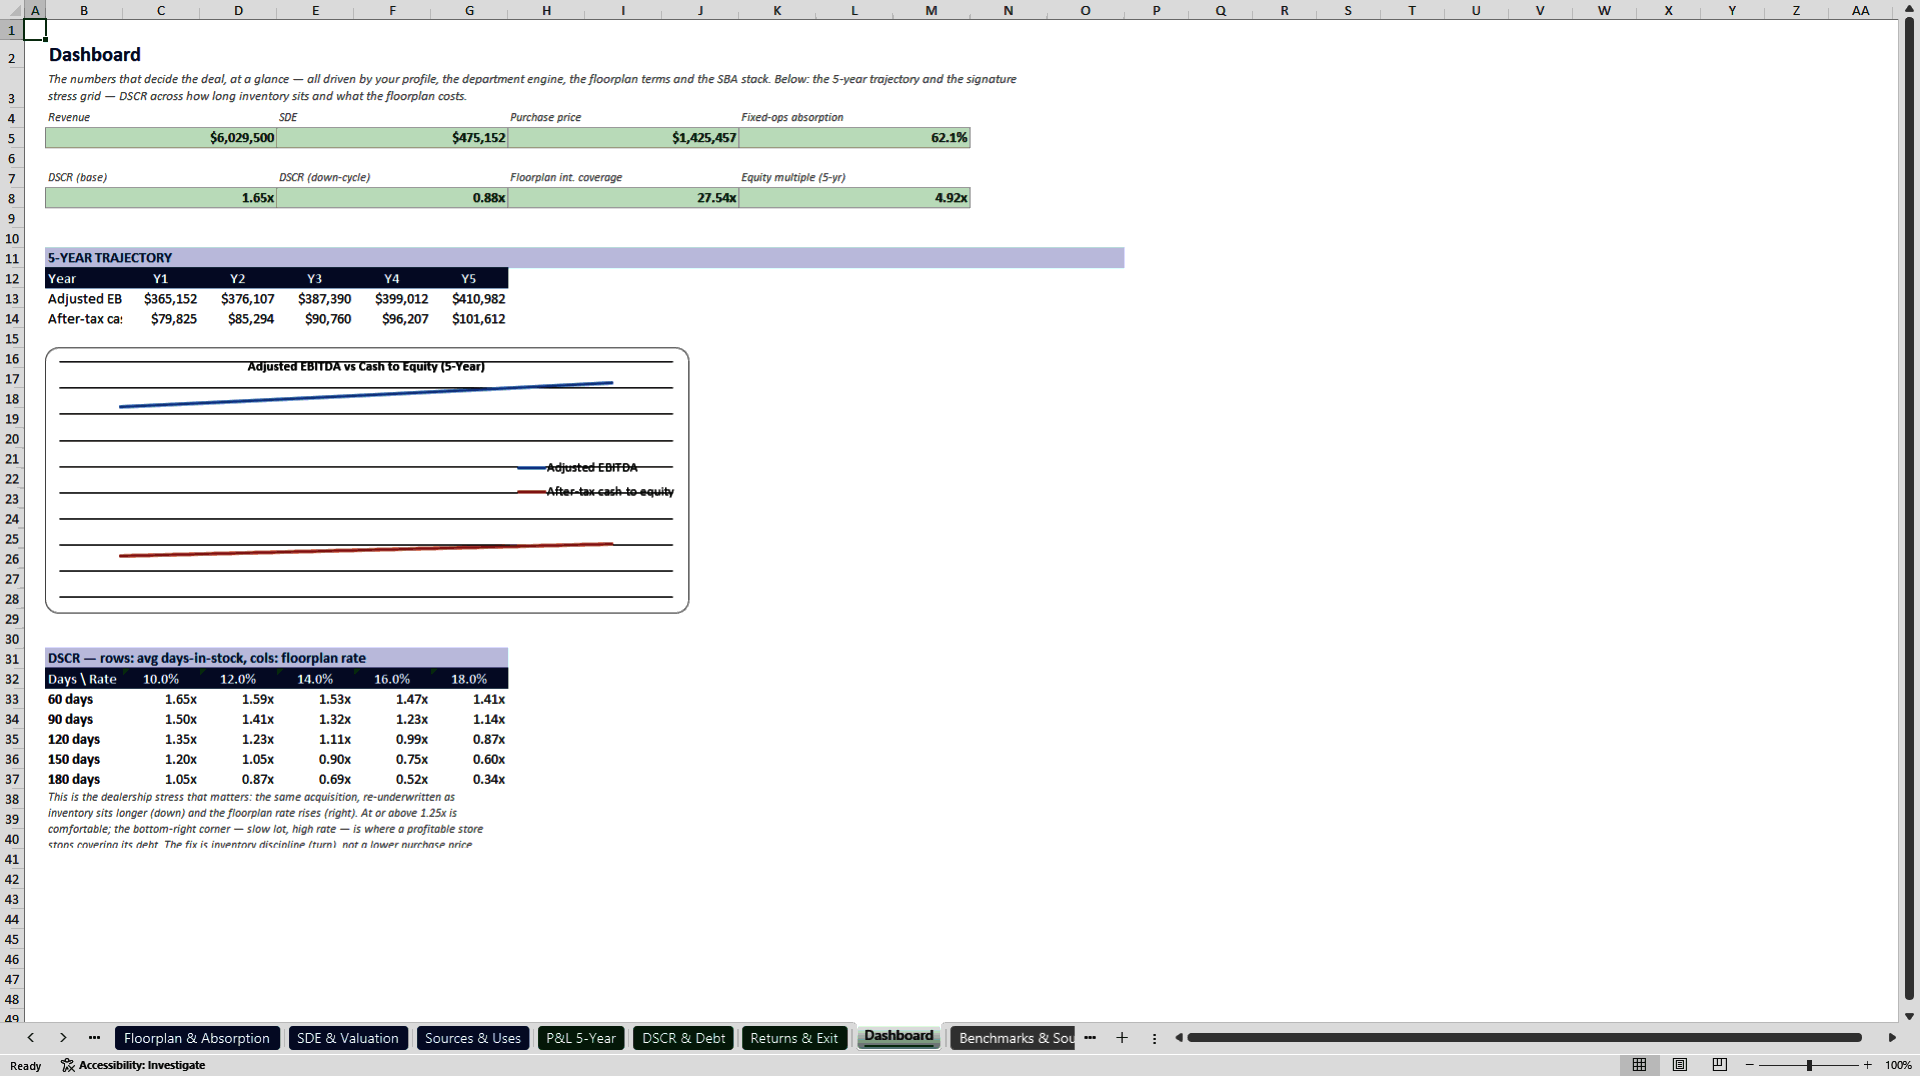This screenshot has height=1076, width=1920.
Task: Click the vertical scrollbar down arrow
Action: click(x=1909, y=1016)
